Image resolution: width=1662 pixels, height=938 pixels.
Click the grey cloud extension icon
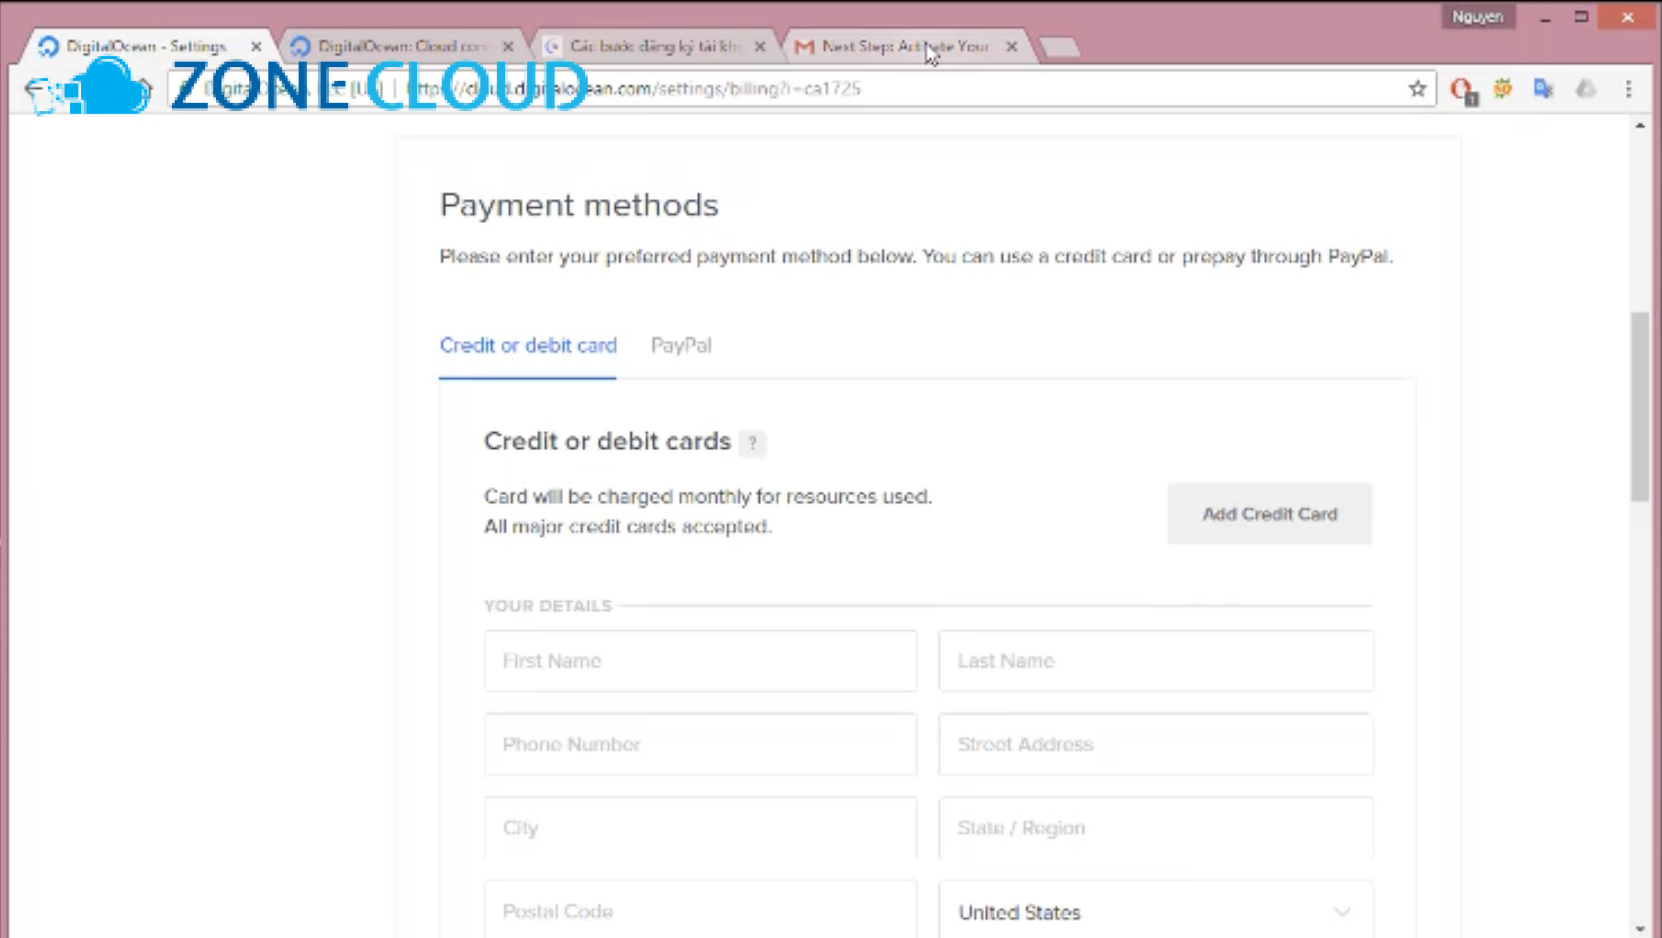click(x=1586, y=89)
